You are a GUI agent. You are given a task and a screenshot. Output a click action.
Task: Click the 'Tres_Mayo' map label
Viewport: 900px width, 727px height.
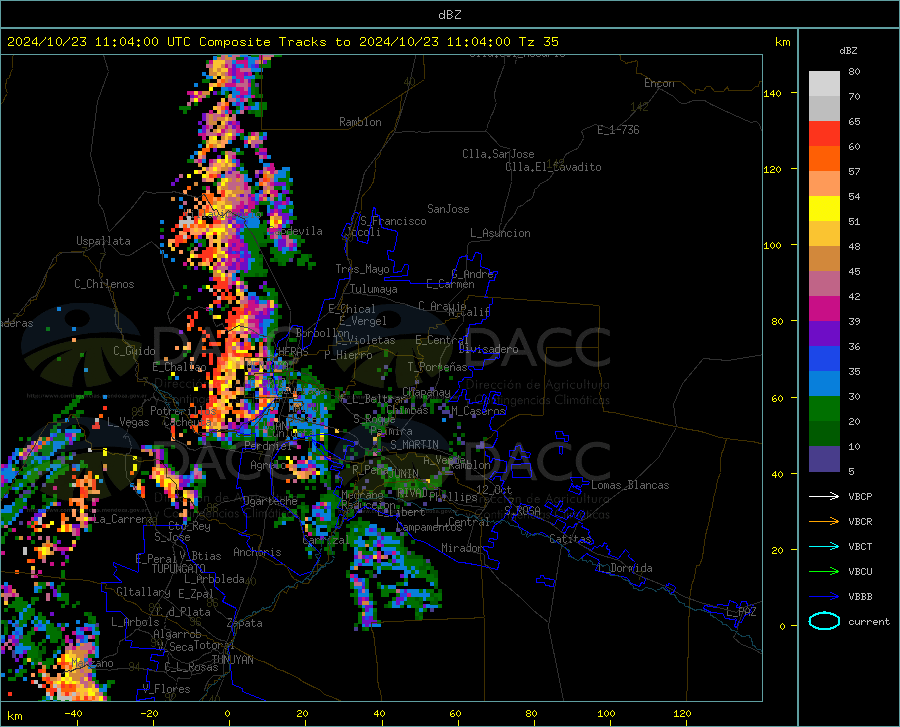[x=362, y=269]
